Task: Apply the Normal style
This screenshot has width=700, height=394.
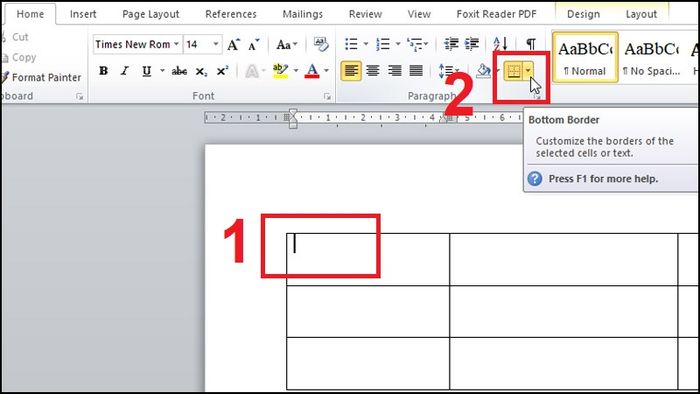Action: (x=585, y=57)
